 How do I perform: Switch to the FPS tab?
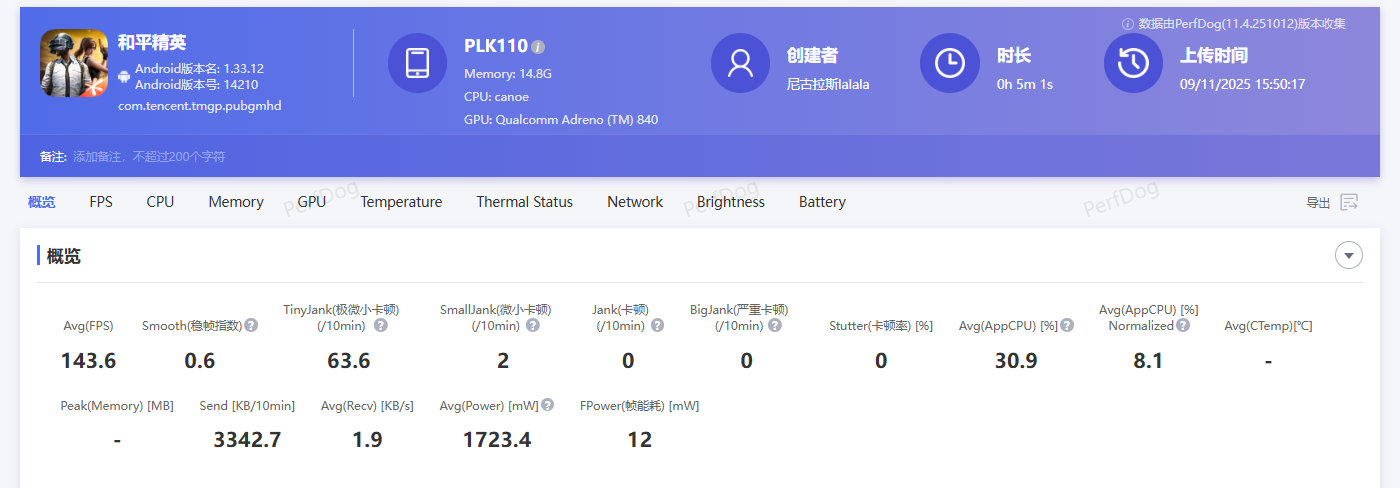click(101, 202)
